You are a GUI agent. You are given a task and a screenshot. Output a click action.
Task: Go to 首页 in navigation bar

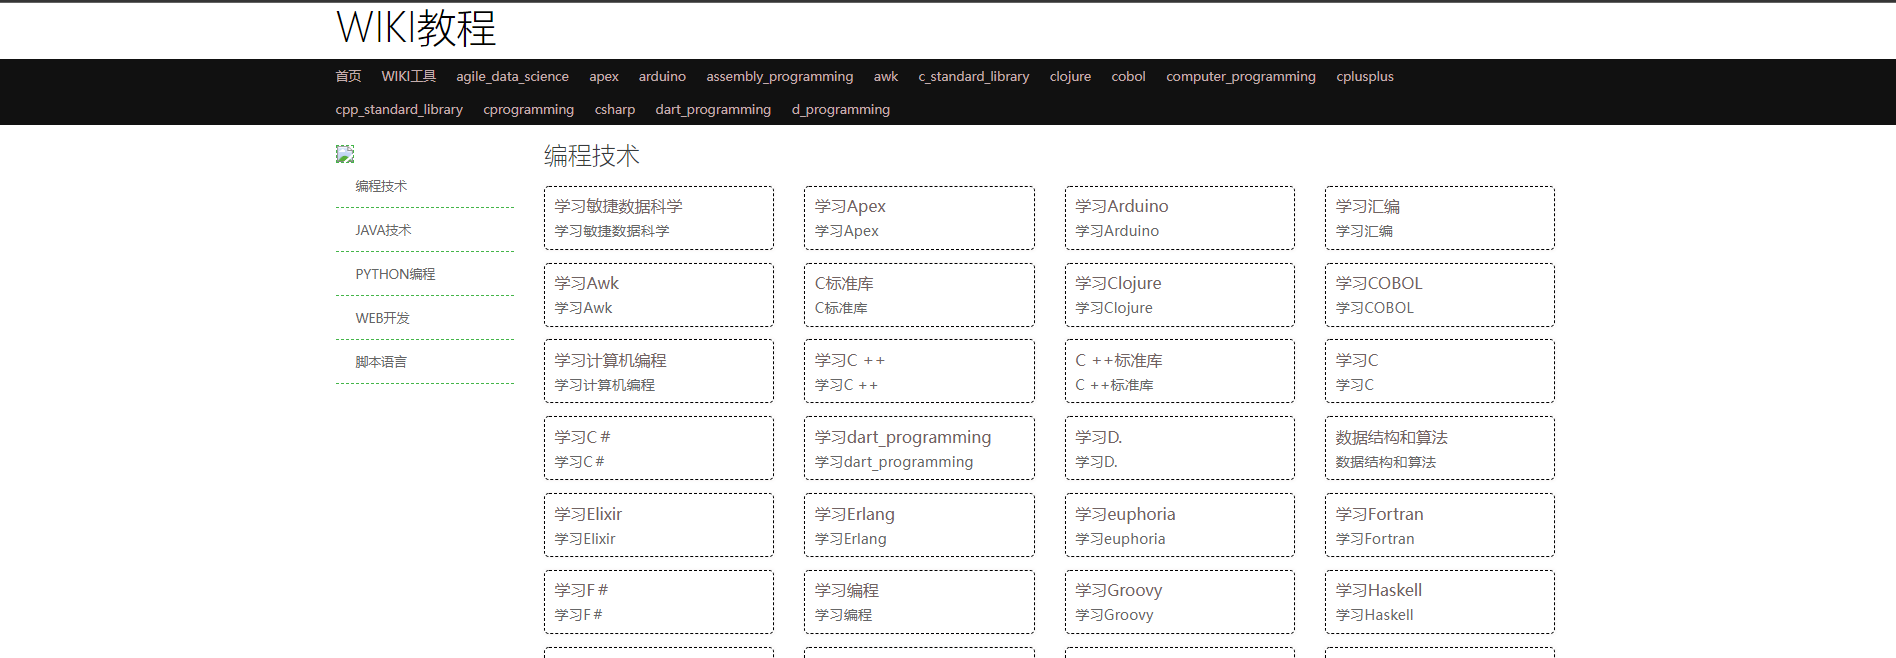pos(348,76)
